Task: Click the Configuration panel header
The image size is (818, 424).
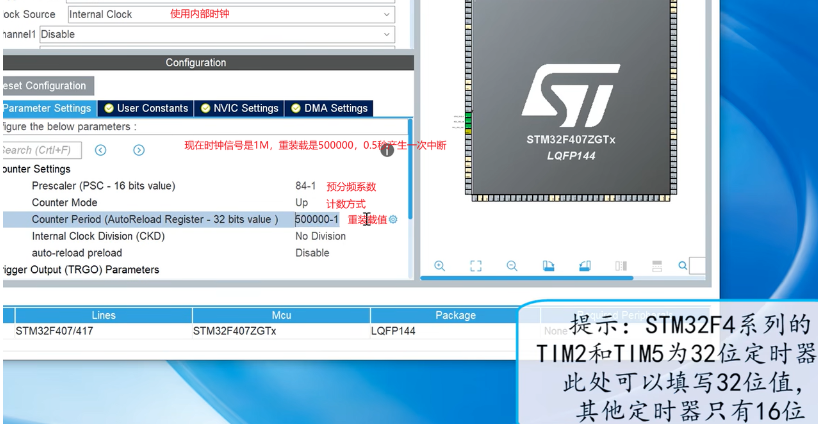Action: coord(208,63)
